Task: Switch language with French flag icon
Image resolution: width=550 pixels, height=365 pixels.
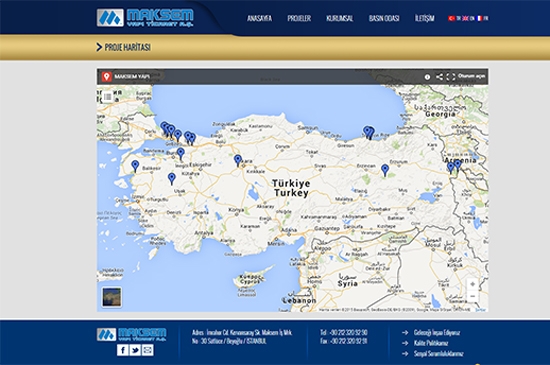Action: point(479,18)
